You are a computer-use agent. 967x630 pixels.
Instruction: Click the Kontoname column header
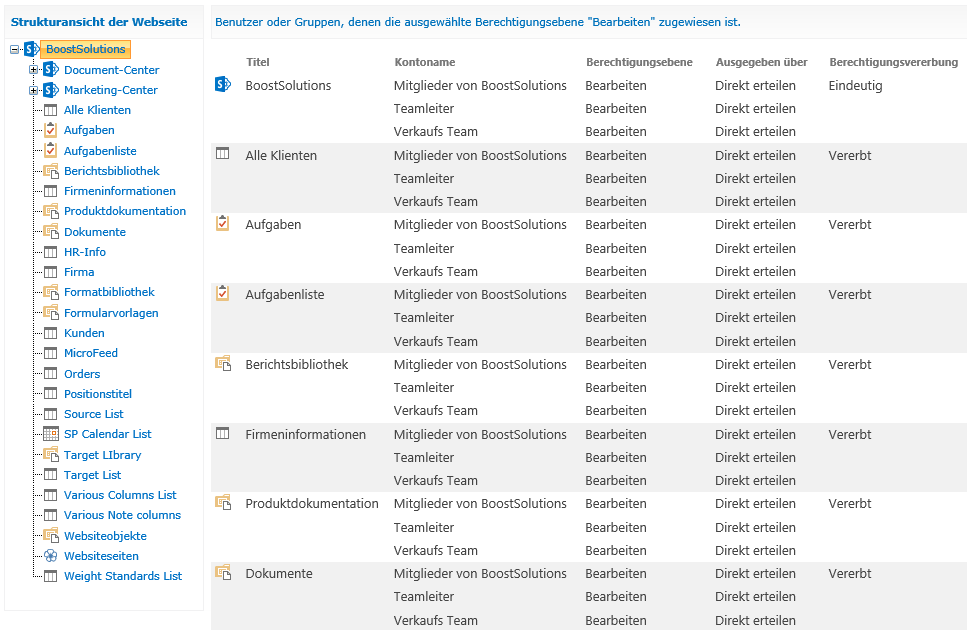[x=425, y=62]
